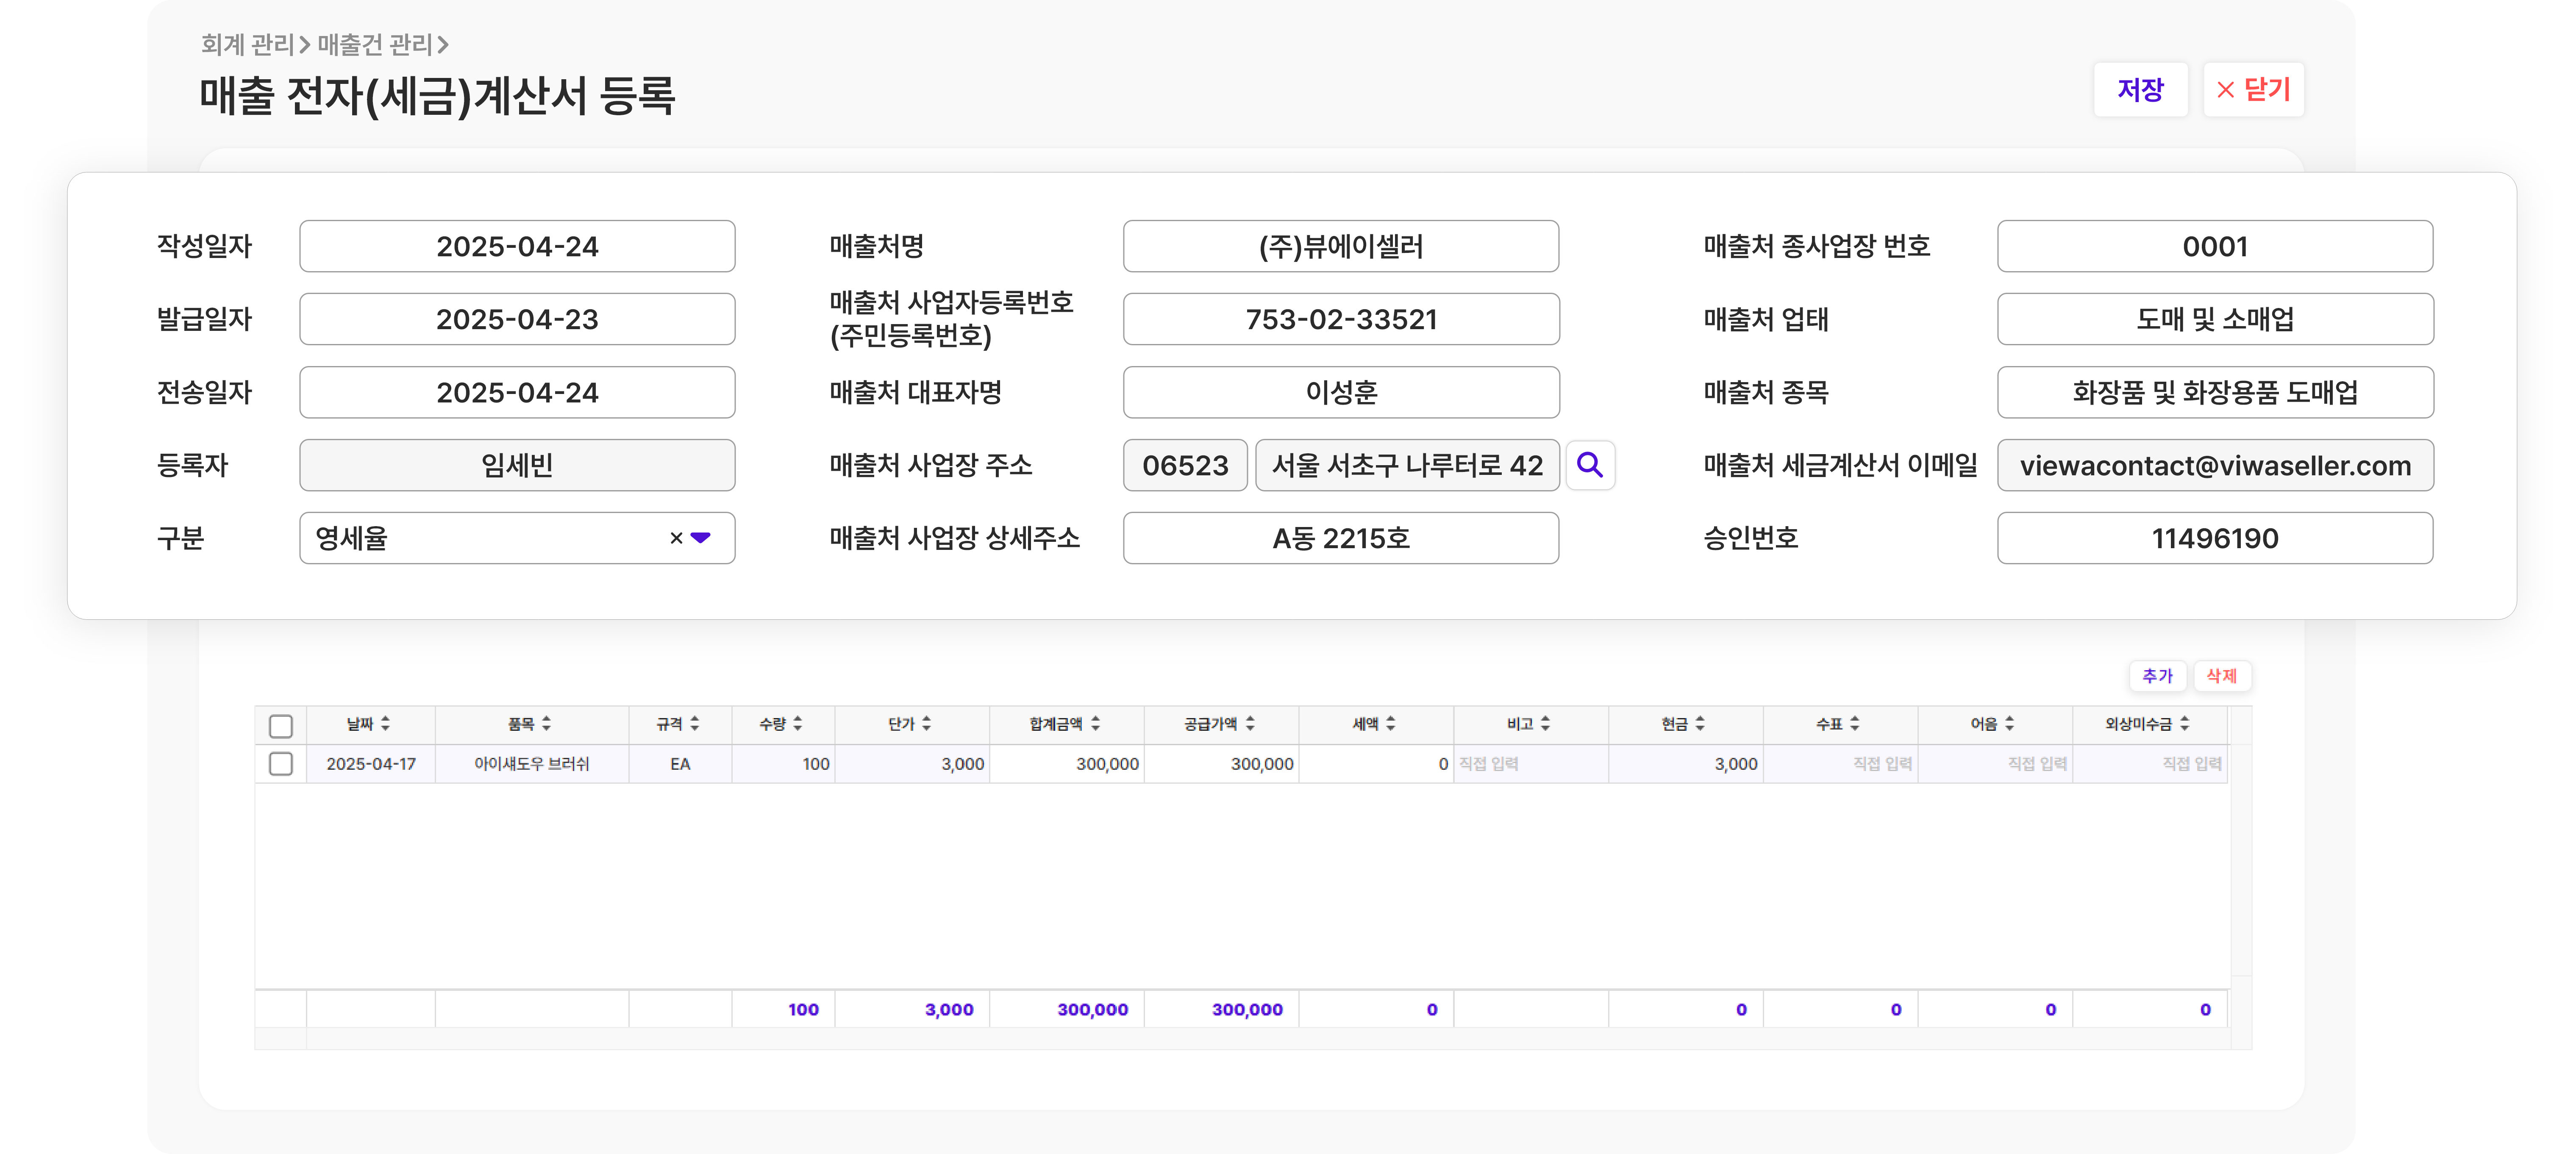2576x1154 pixels.
Task: Click the quantity cell 100 in the row
Action: 783,764
